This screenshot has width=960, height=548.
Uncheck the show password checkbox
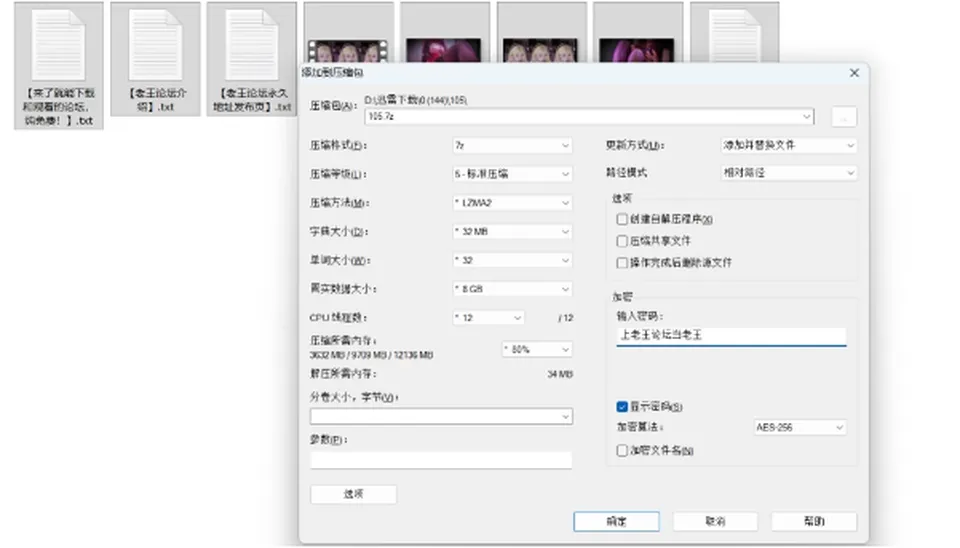click(x=622, y=407)
